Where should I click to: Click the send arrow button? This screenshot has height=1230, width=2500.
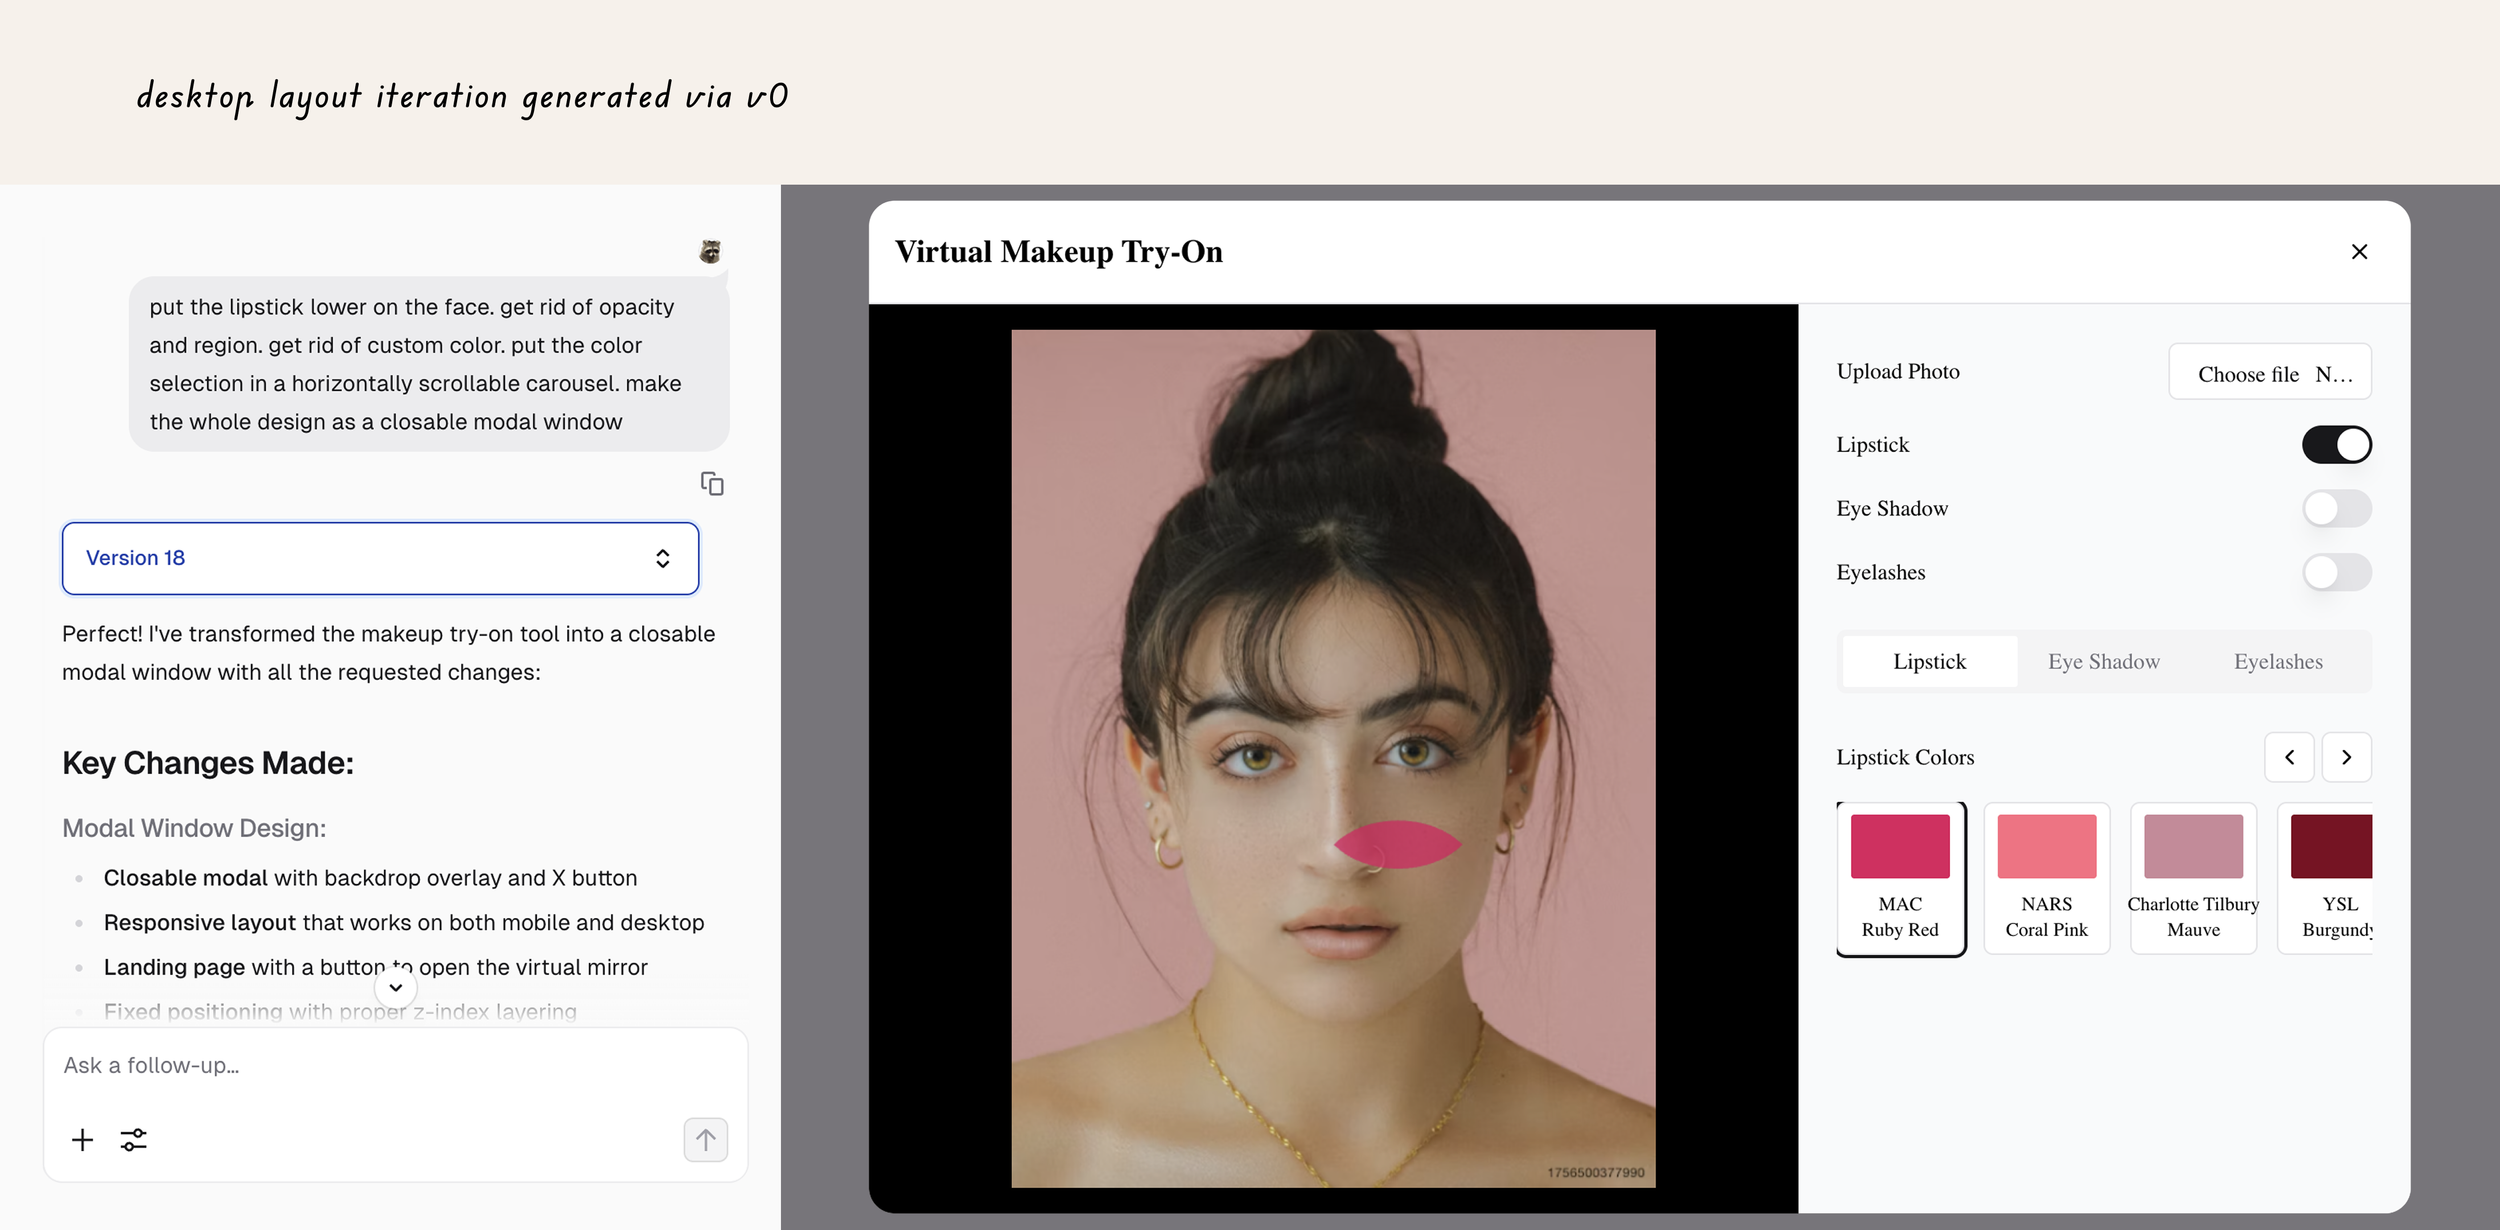click(x=705, y=1140)
